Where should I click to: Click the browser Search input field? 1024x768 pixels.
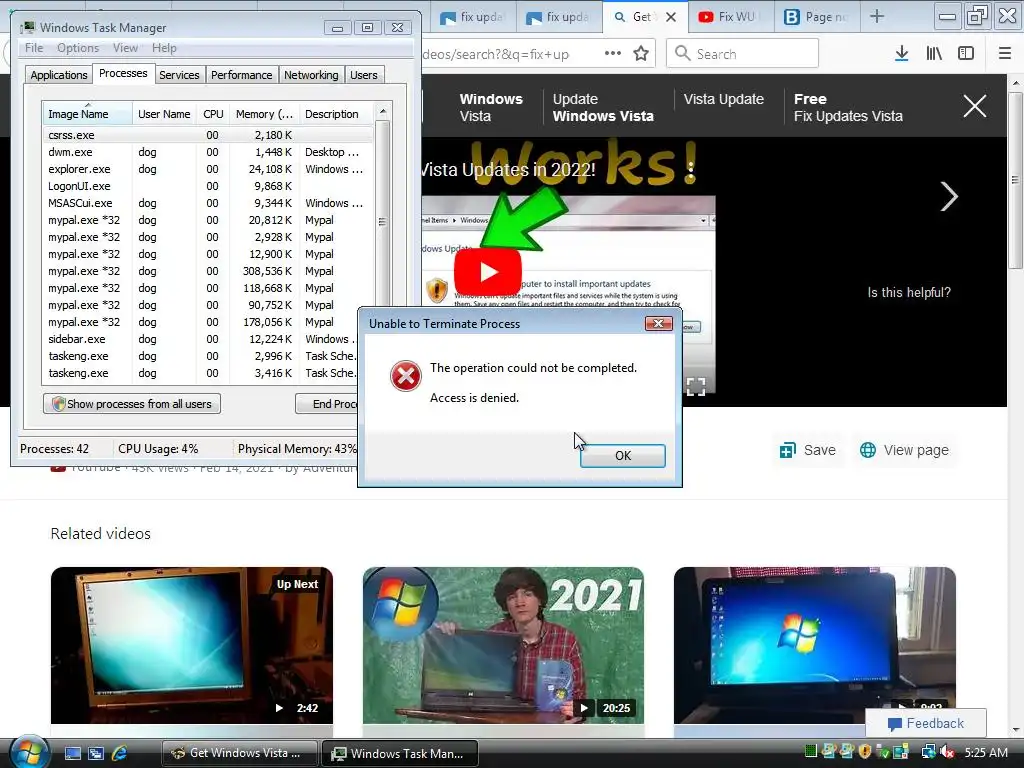pyautogui.click(x=742, y=54)
